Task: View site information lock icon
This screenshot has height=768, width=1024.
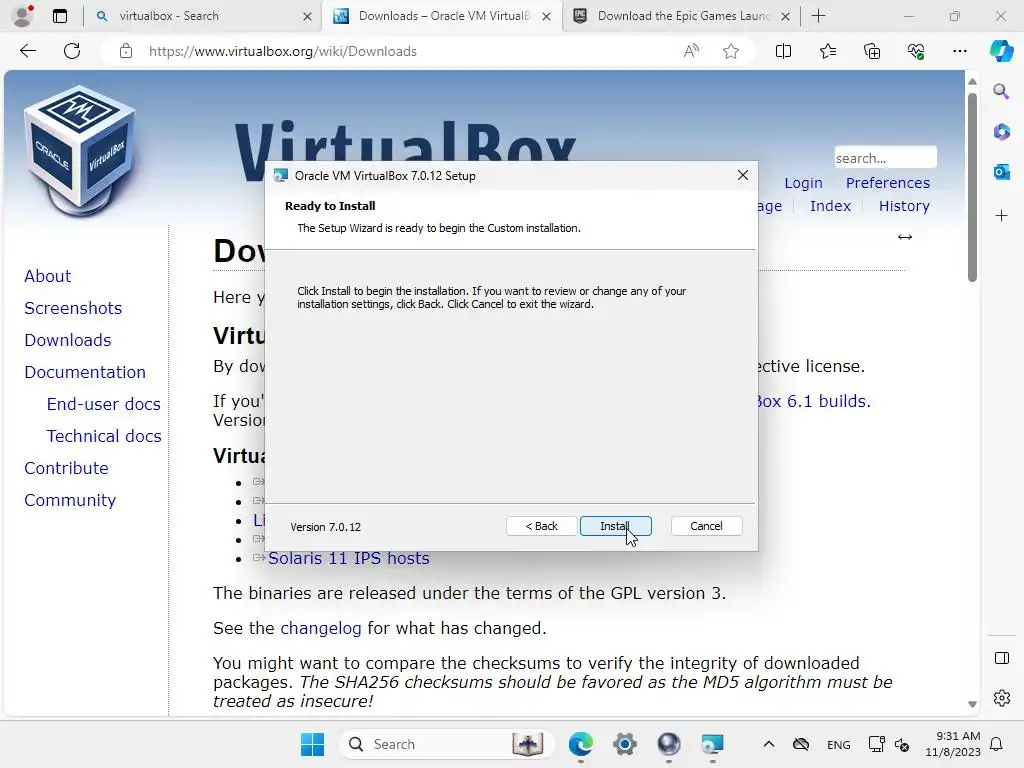Action: pos(126,51)
